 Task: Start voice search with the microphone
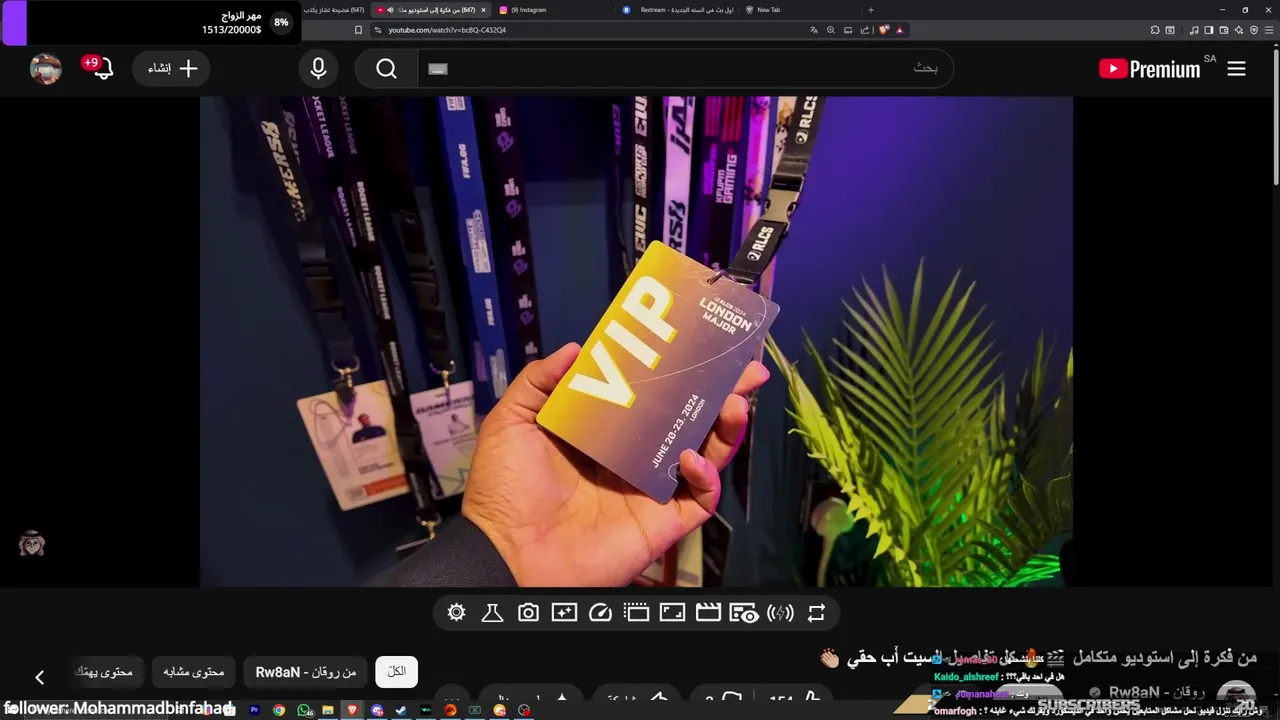[318, 68]
